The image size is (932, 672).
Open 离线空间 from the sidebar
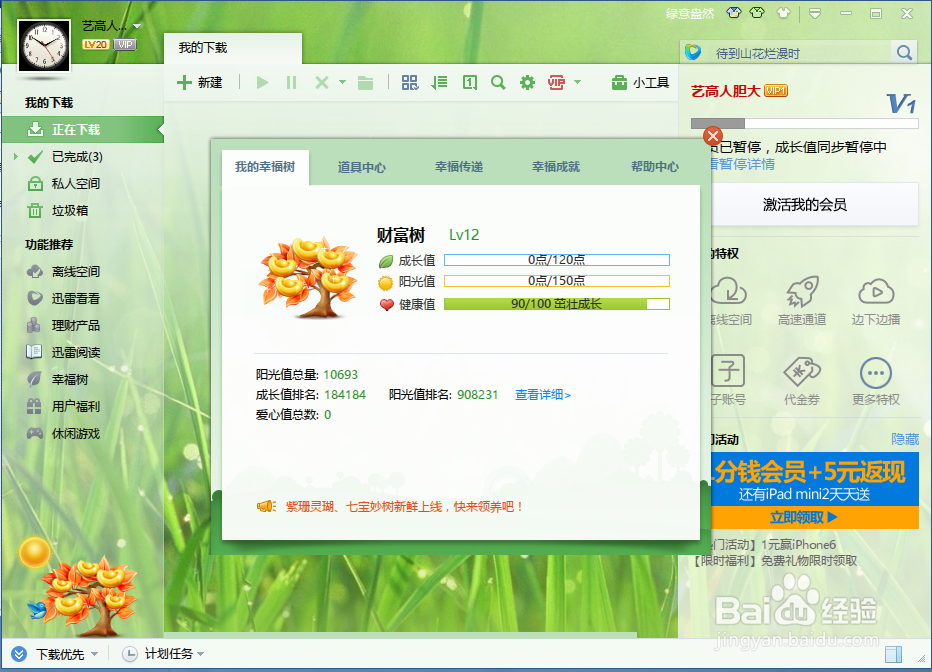pyautogui.click(x=64, y=271)
